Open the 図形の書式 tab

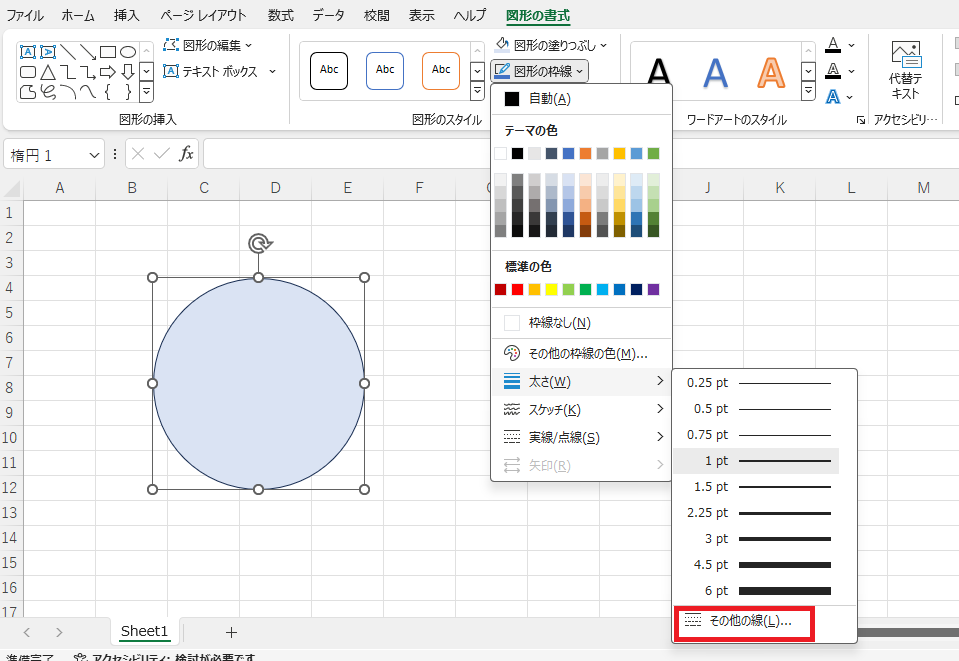(538, 15)
